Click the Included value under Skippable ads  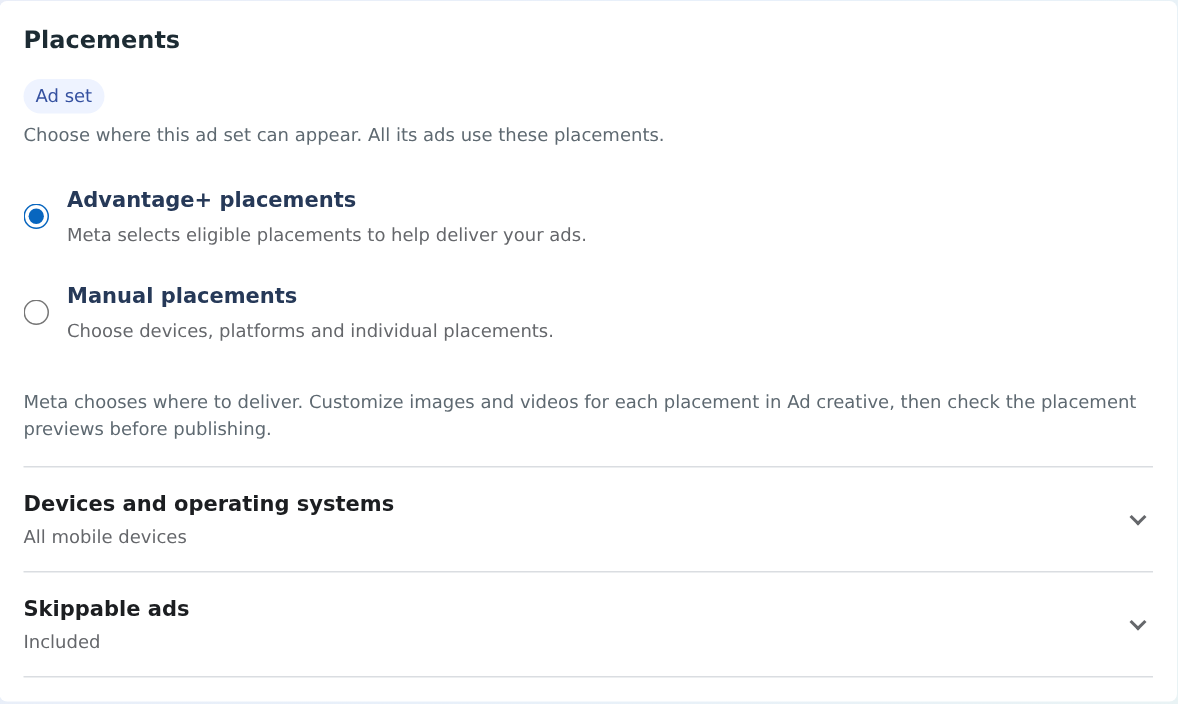[62, 642]
